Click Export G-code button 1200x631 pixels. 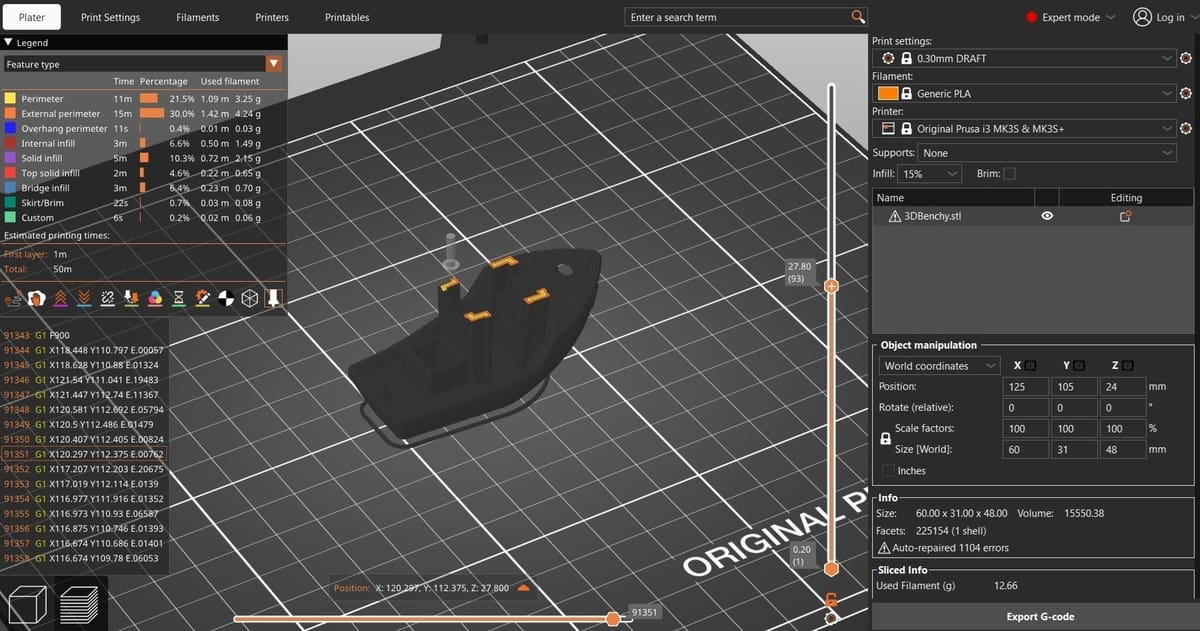[1040, 616]
